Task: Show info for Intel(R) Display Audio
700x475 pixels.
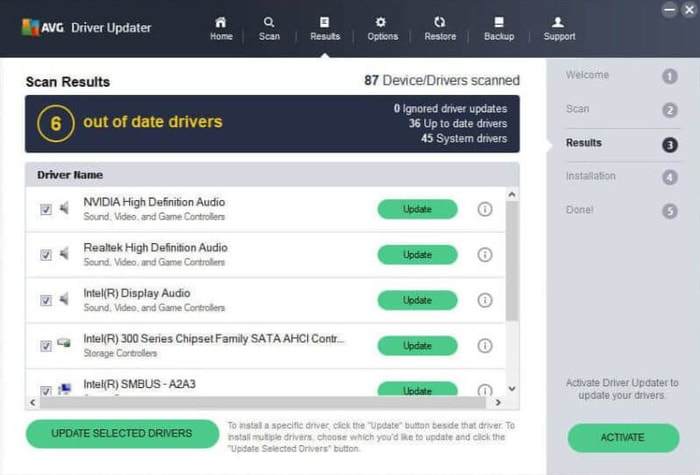Action: [485, 300]
